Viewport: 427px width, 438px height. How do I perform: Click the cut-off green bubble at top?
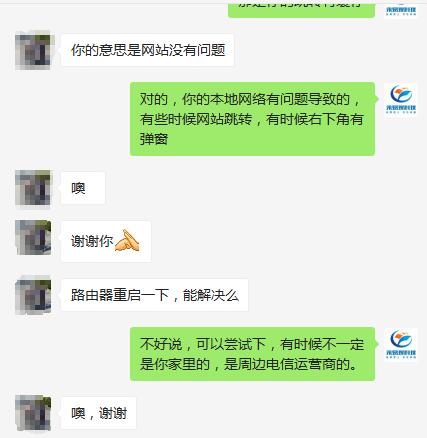(x=301, y=10)
